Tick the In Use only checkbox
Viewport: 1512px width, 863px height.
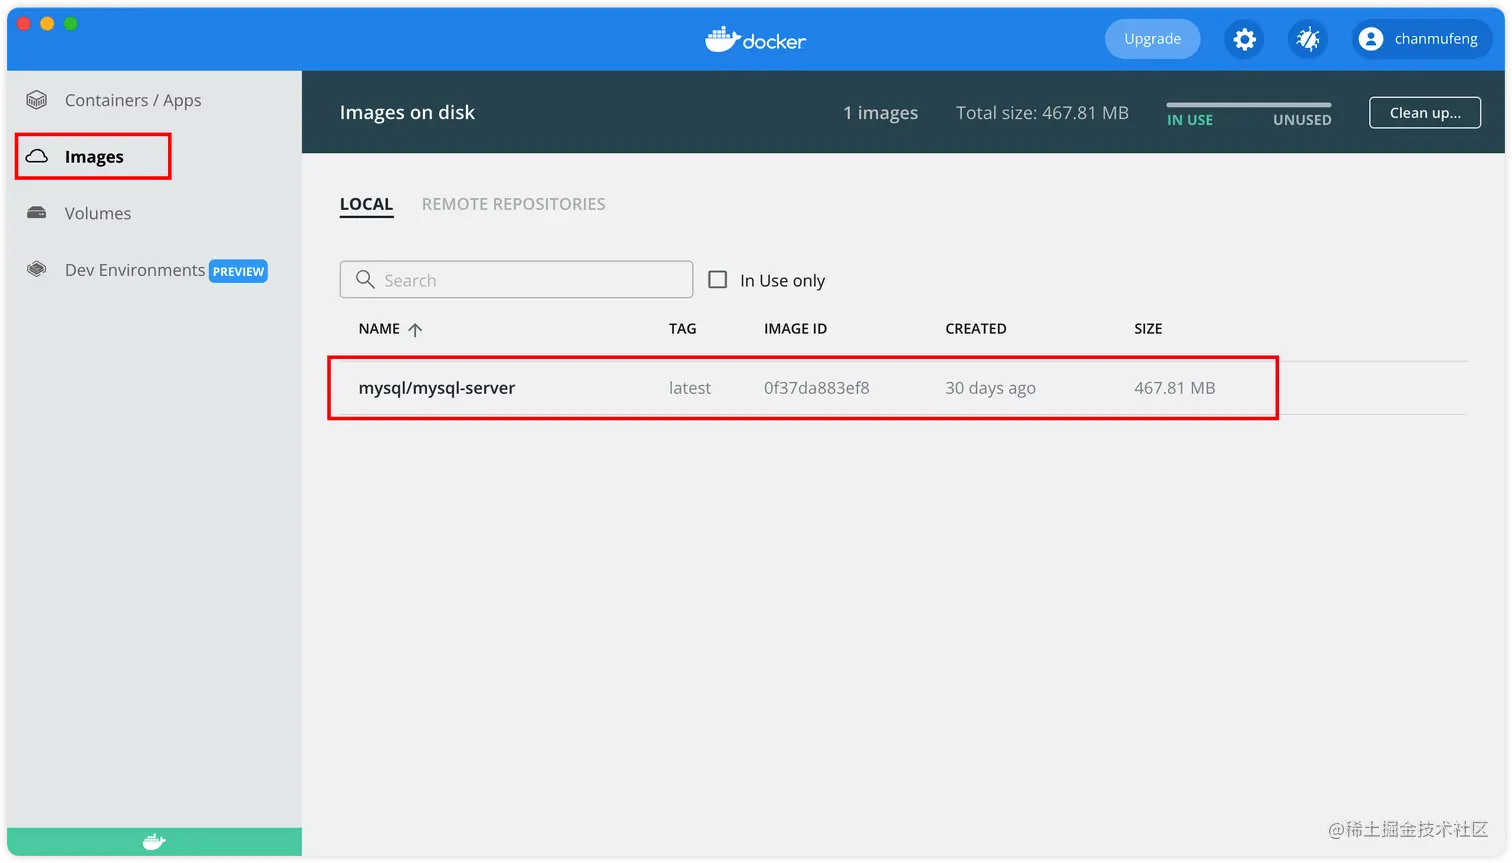tap(718, 280)
